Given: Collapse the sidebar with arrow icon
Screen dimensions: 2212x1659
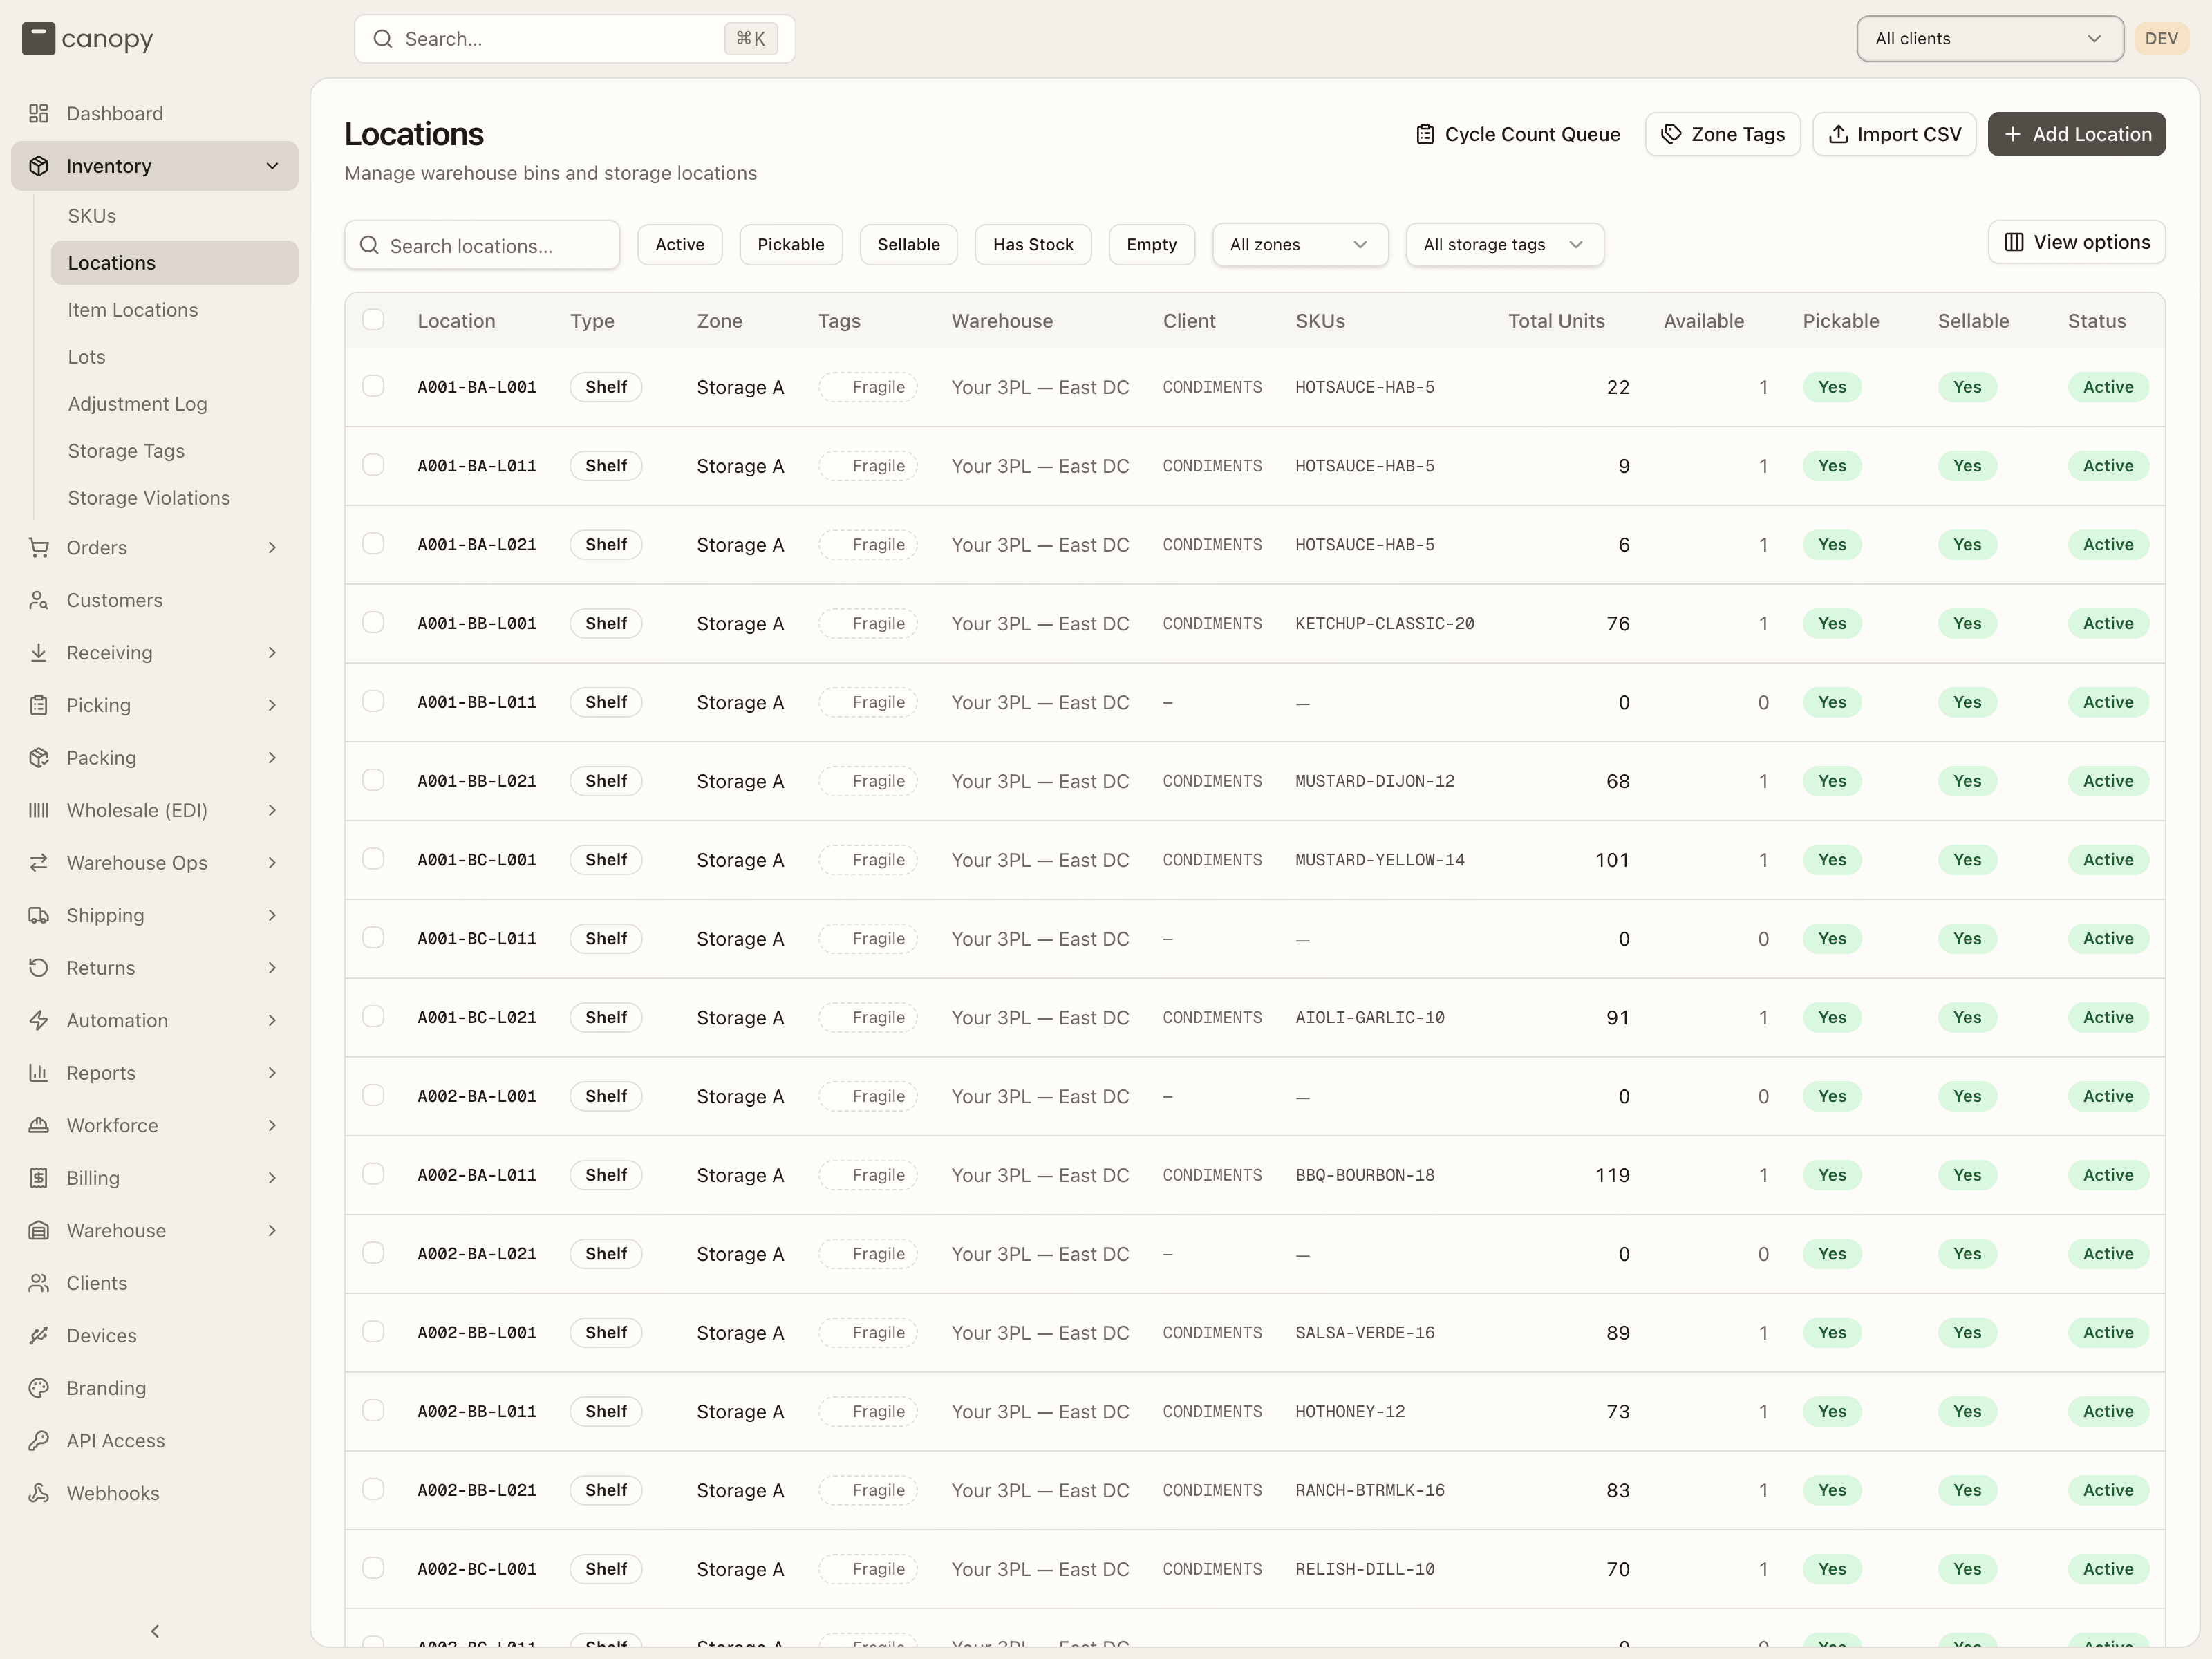Looking at the screenshot, I should point(155,1631).
